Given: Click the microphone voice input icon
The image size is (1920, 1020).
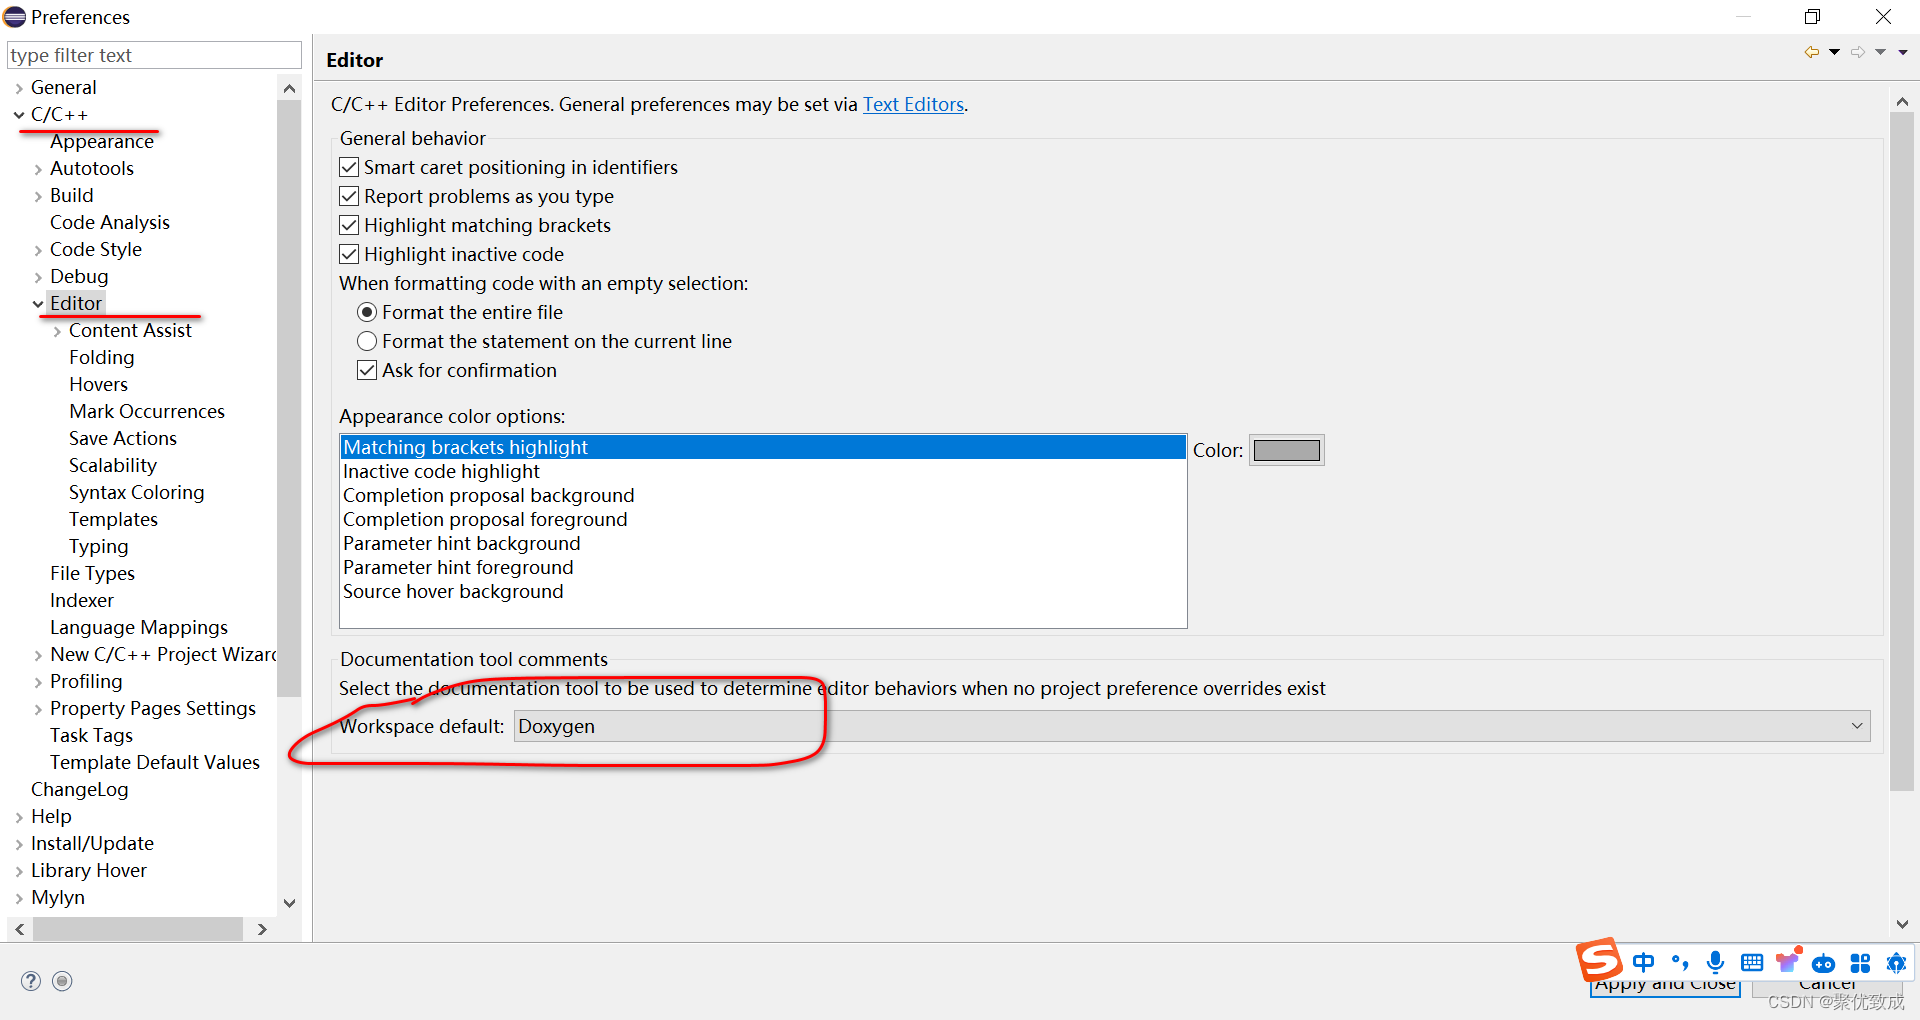Looking at the screenshot, I should pos(1715,962).
